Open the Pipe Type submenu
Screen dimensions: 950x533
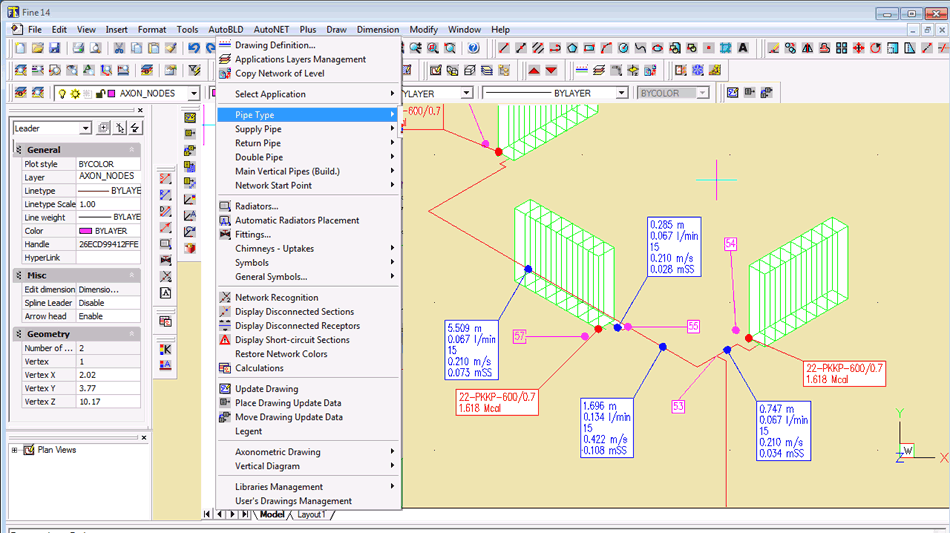309,114
